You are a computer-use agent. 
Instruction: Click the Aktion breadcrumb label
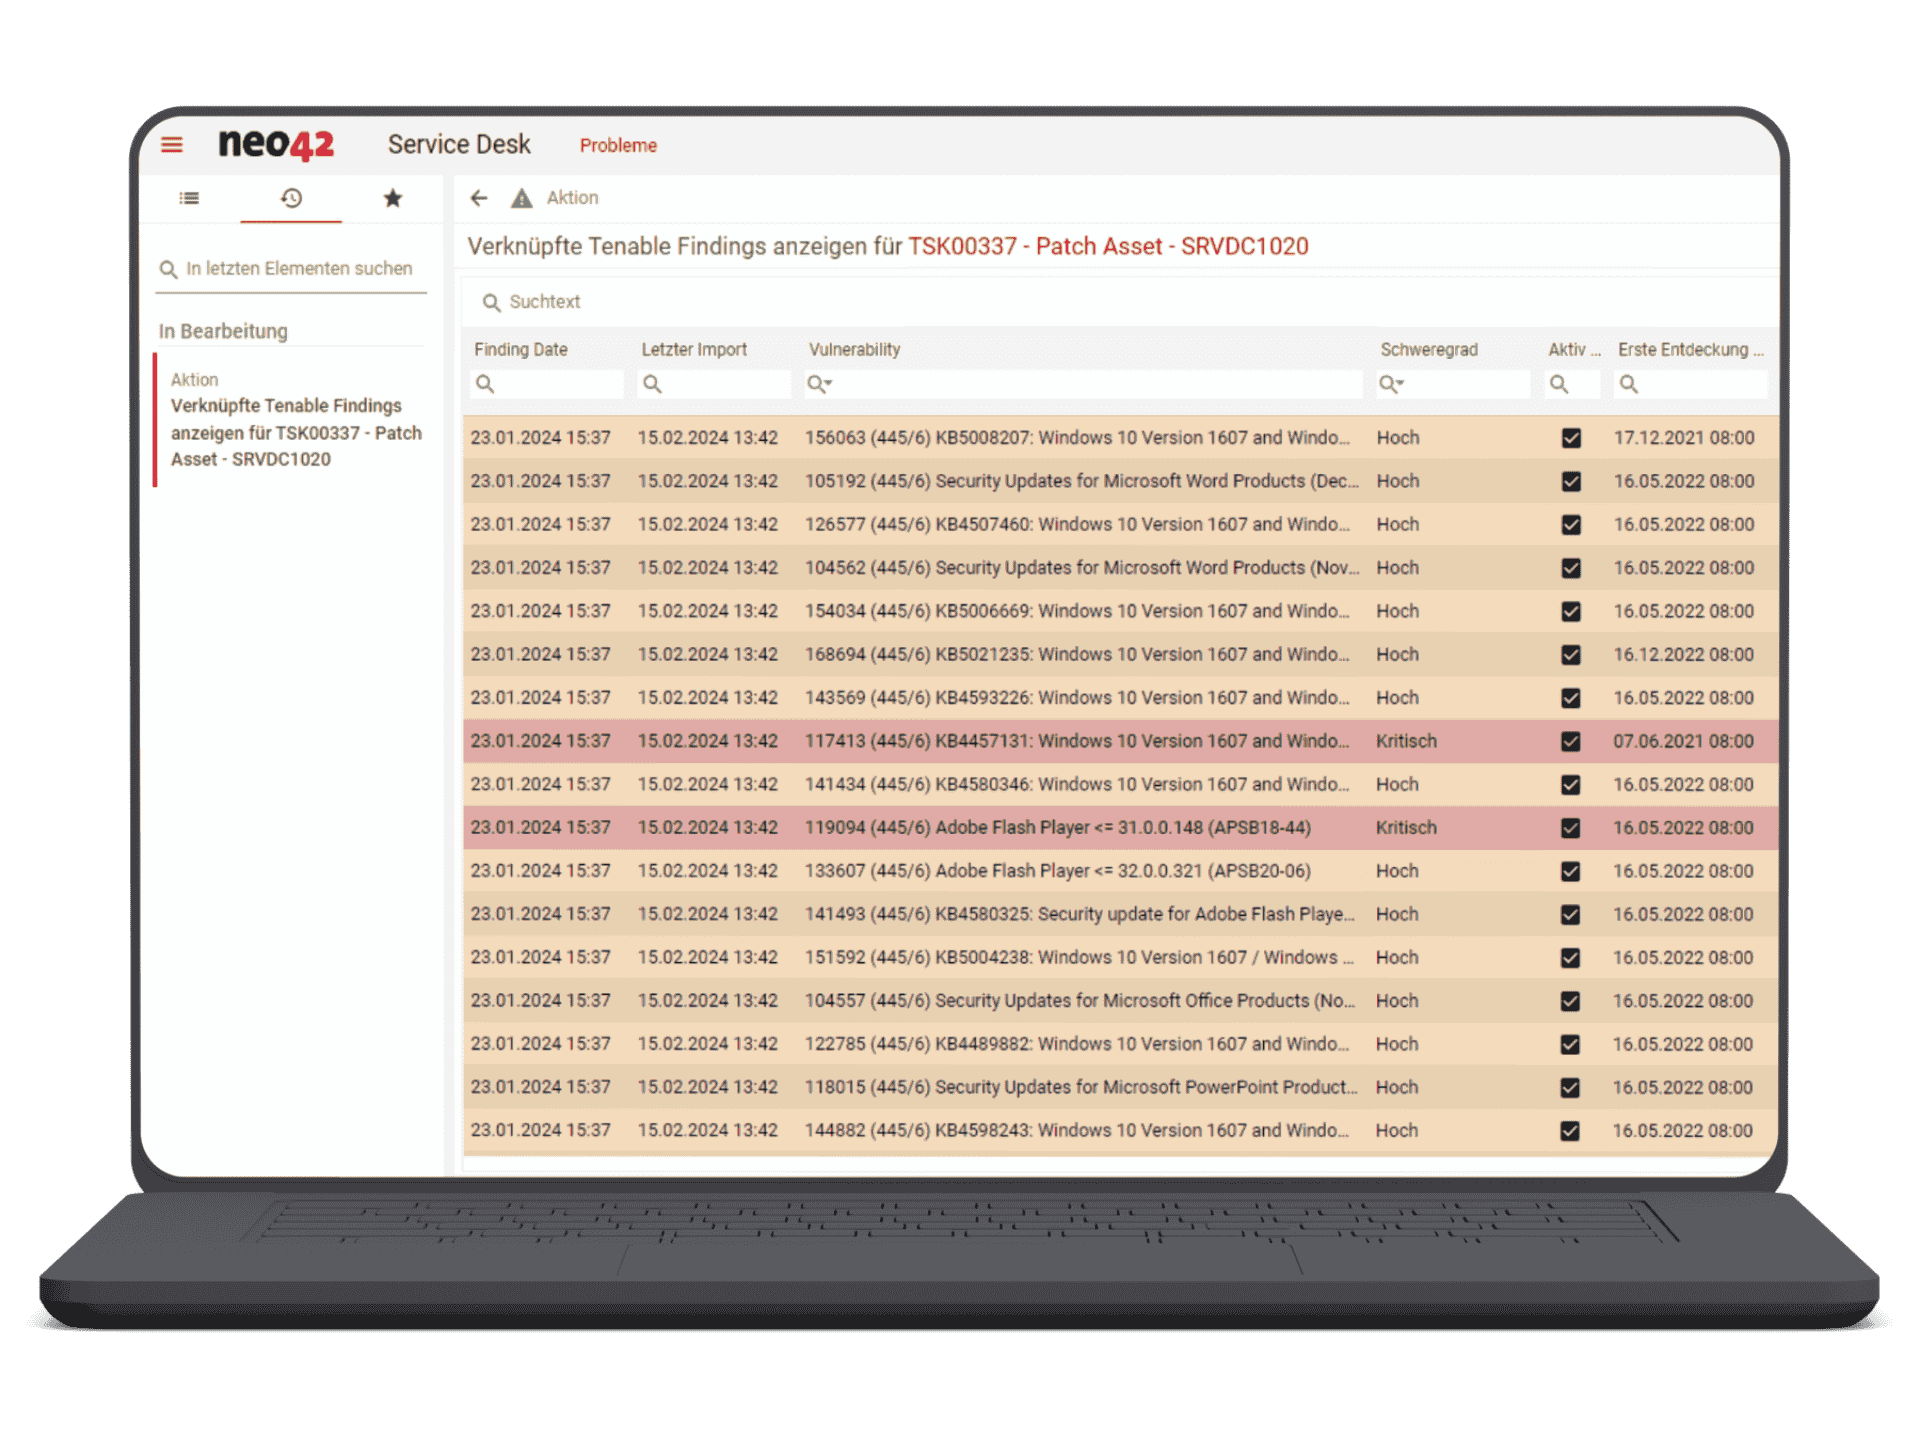tap(572, 198)
